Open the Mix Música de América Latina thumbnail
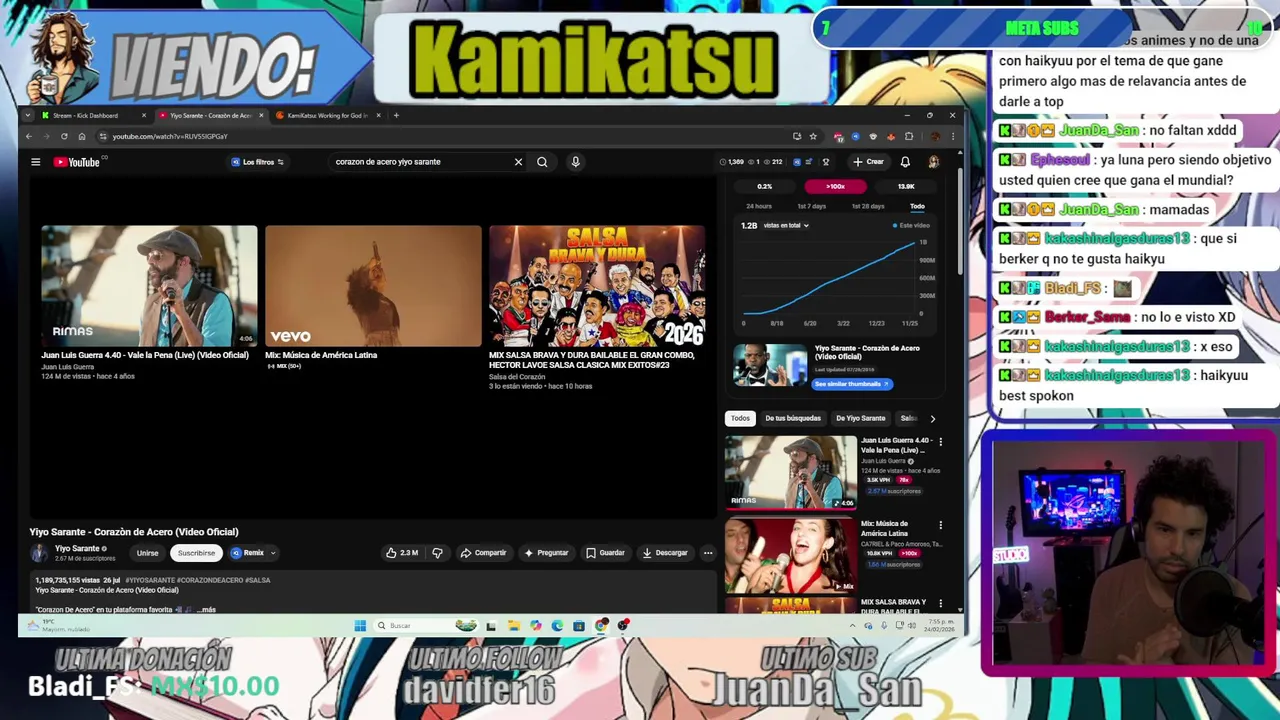The image size is (1280, 720). click(373, 286)
